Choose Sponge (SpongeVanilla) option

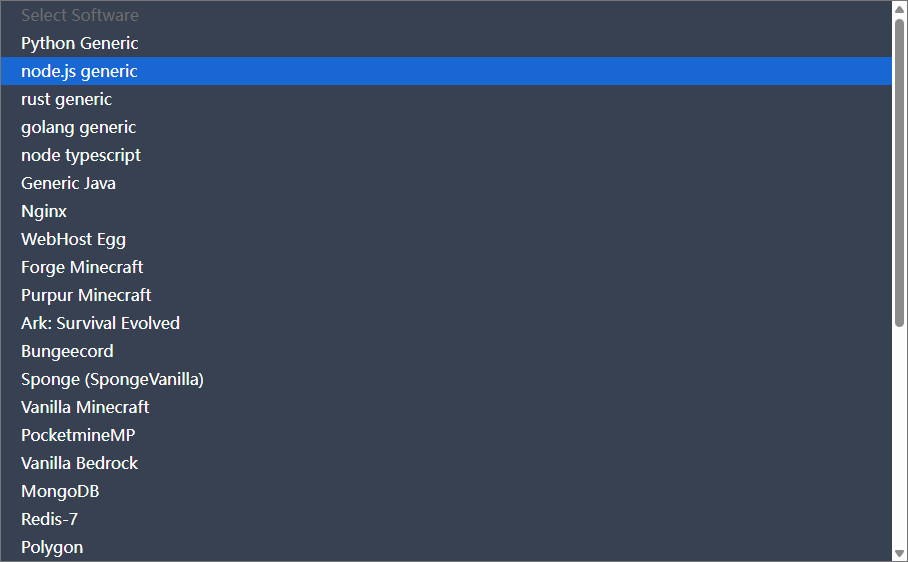(112, 379)
